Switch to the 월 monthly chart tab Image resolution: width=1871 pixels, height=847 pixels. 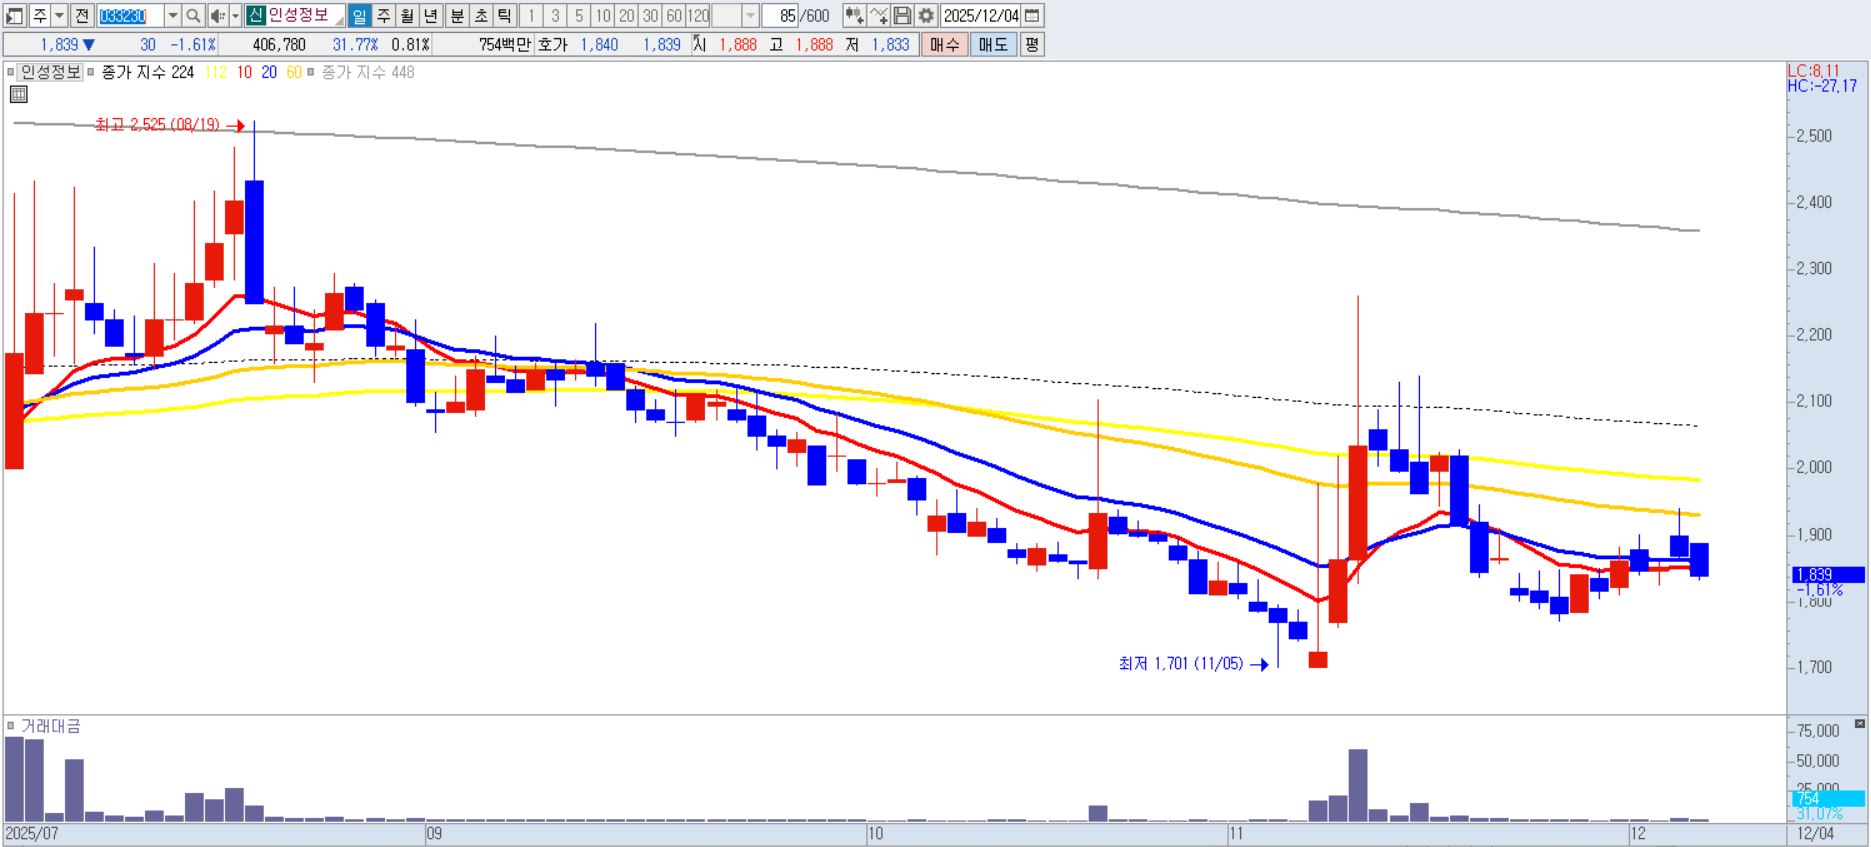coord(407,16)
